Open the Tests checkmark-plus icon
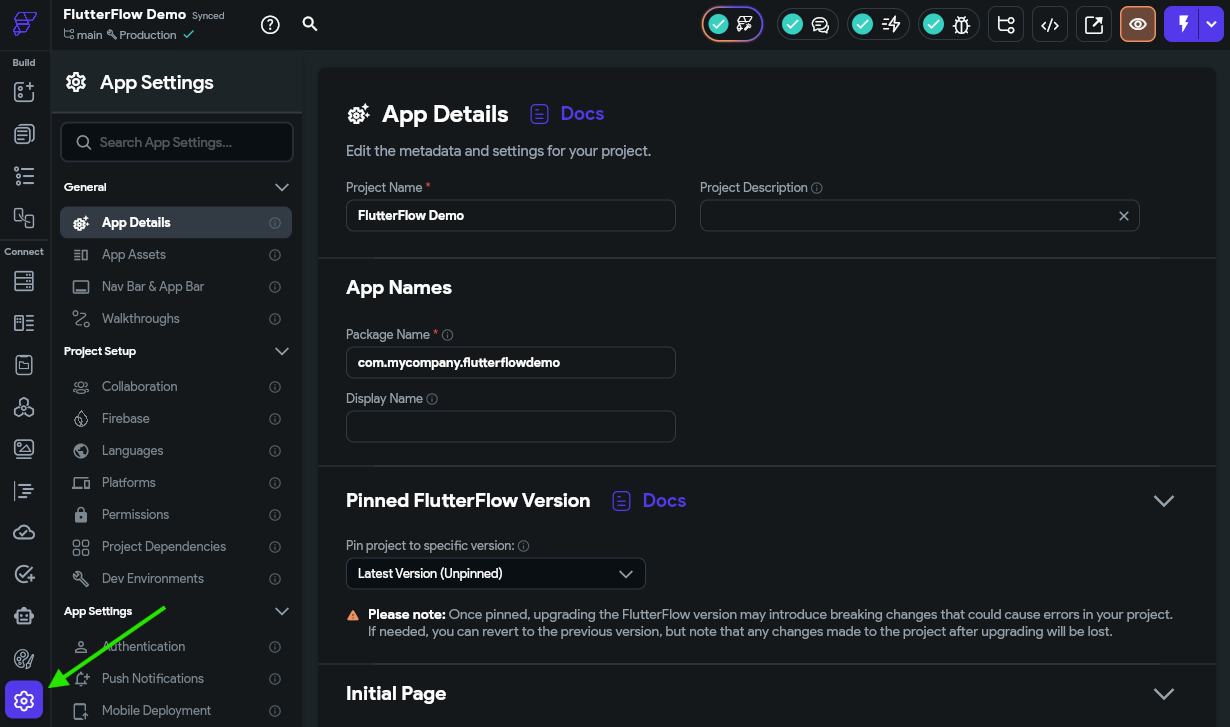Screen dimensions: 1230x727 [24, 574]
